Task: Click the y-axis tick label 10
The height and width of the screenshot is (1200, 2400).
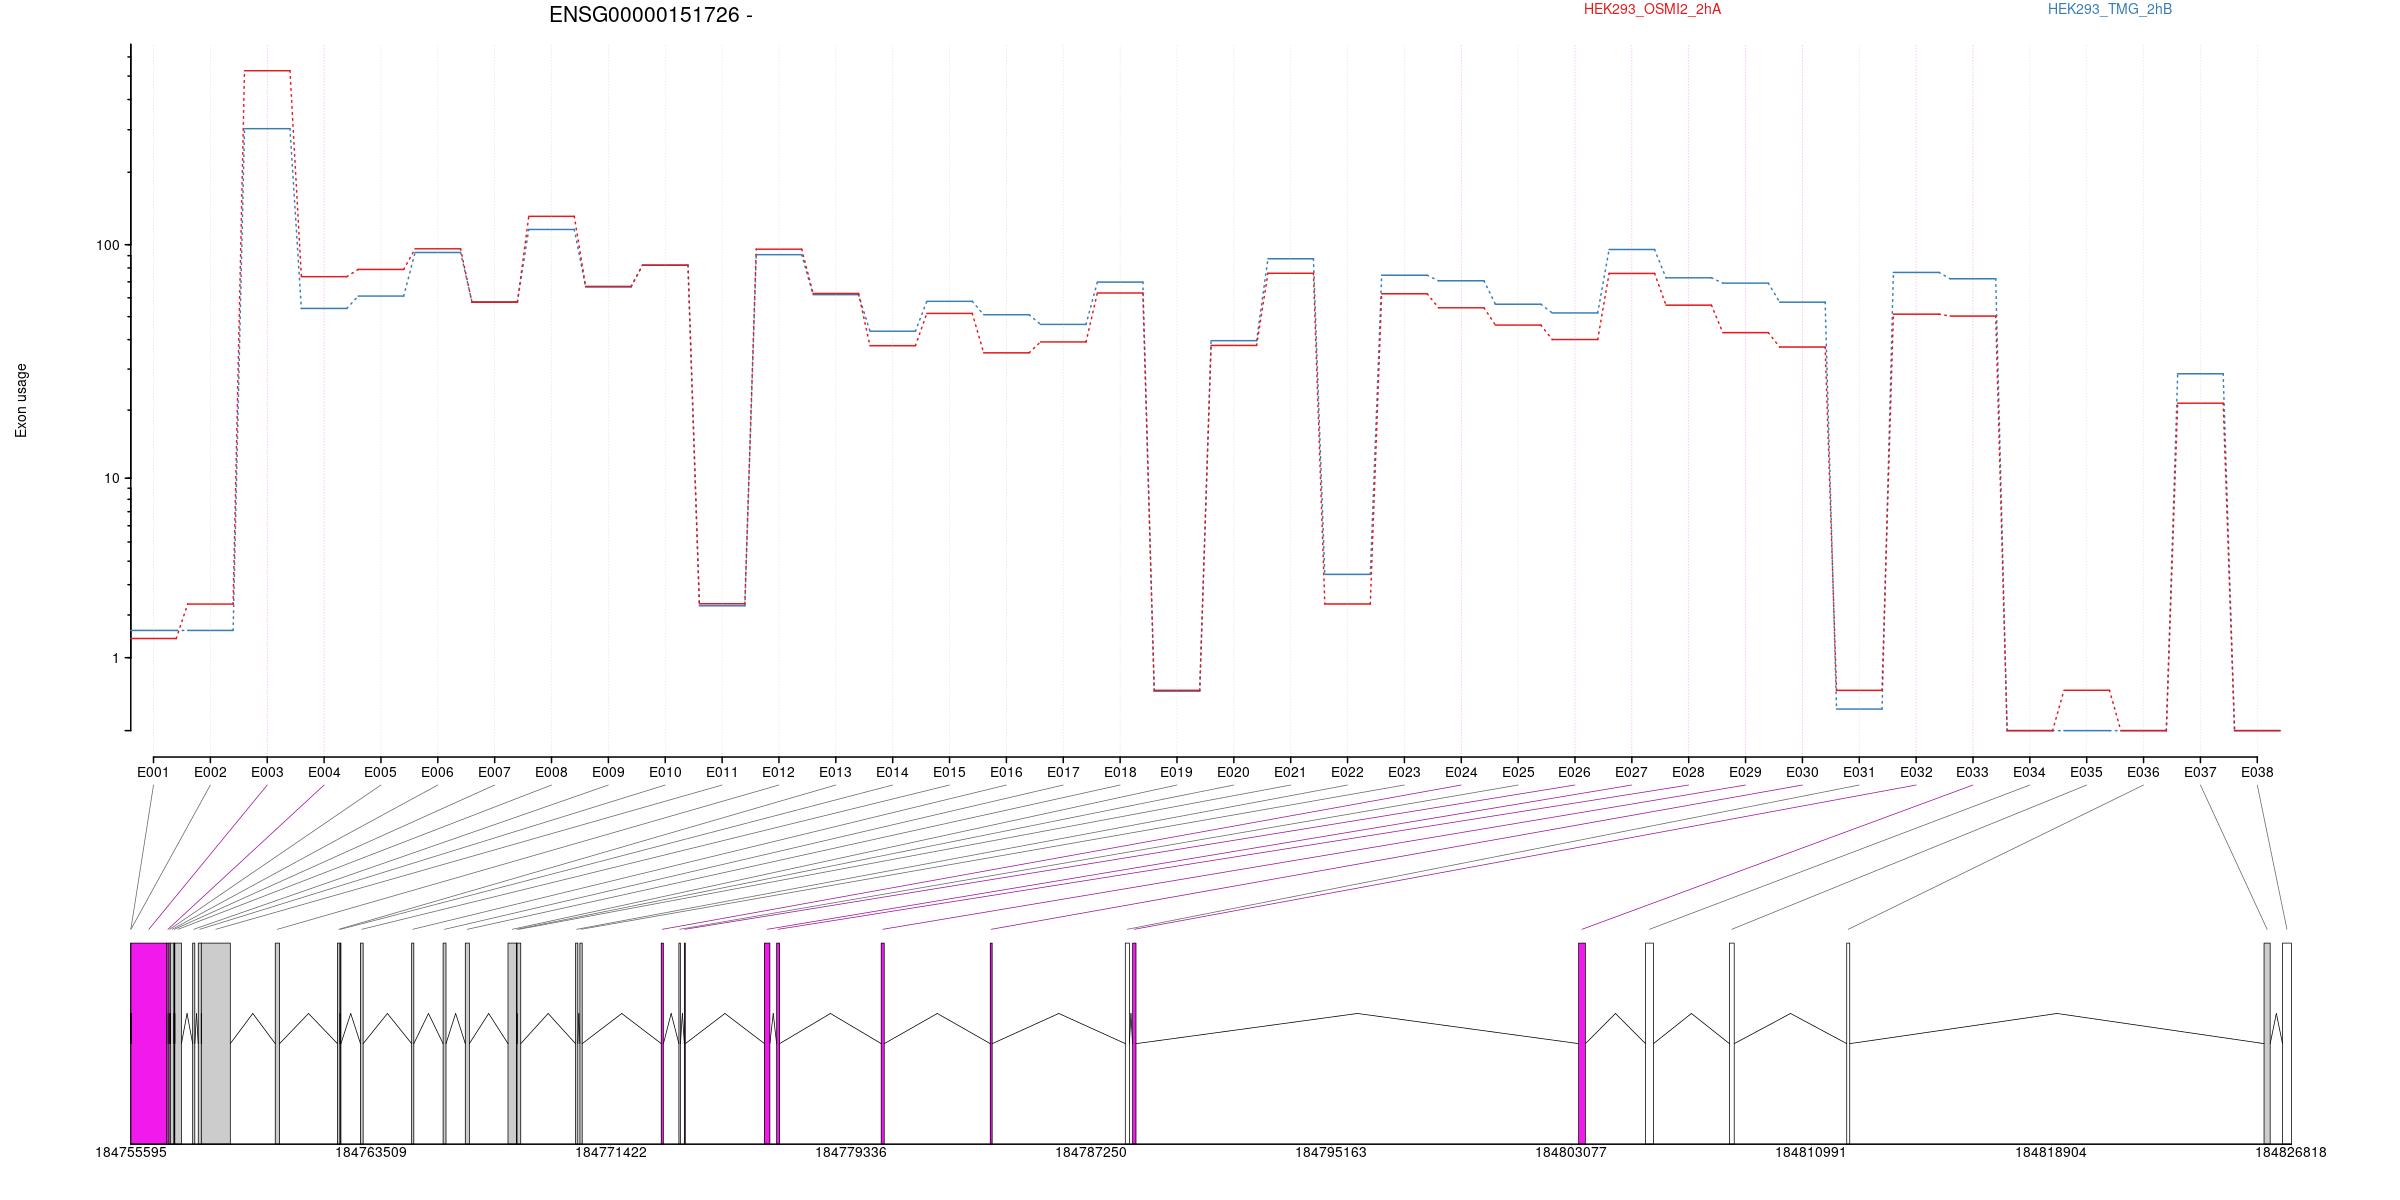Action: point(111,478)
